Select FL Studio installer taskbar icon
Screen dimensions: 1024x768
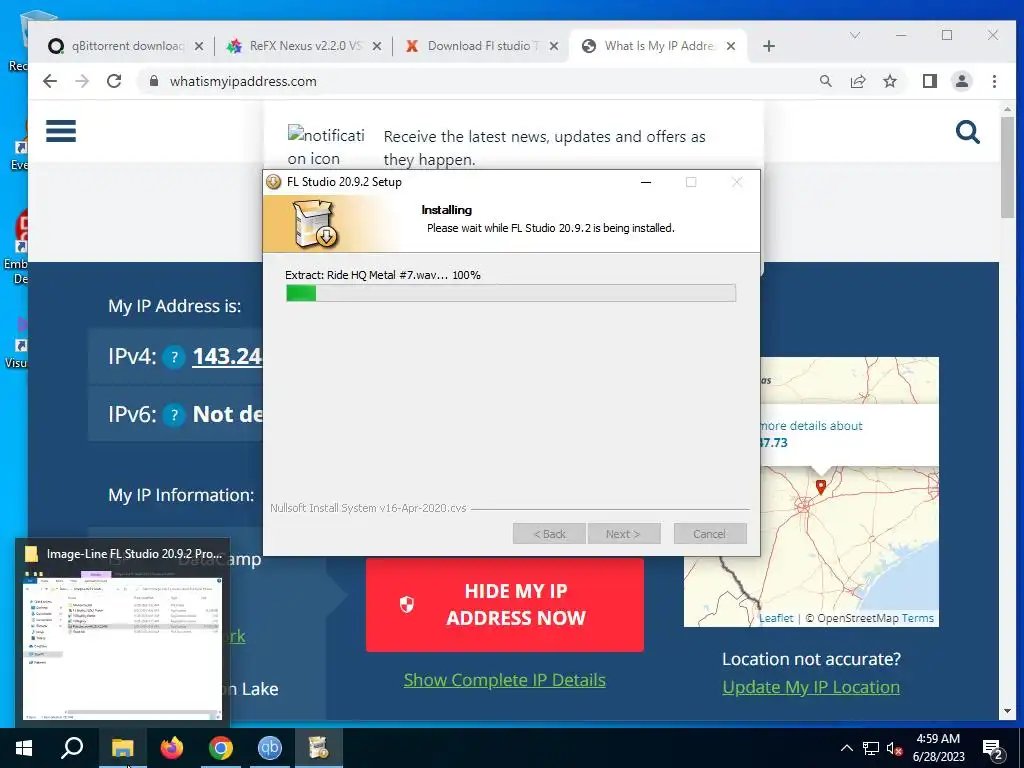pos(319,748)
